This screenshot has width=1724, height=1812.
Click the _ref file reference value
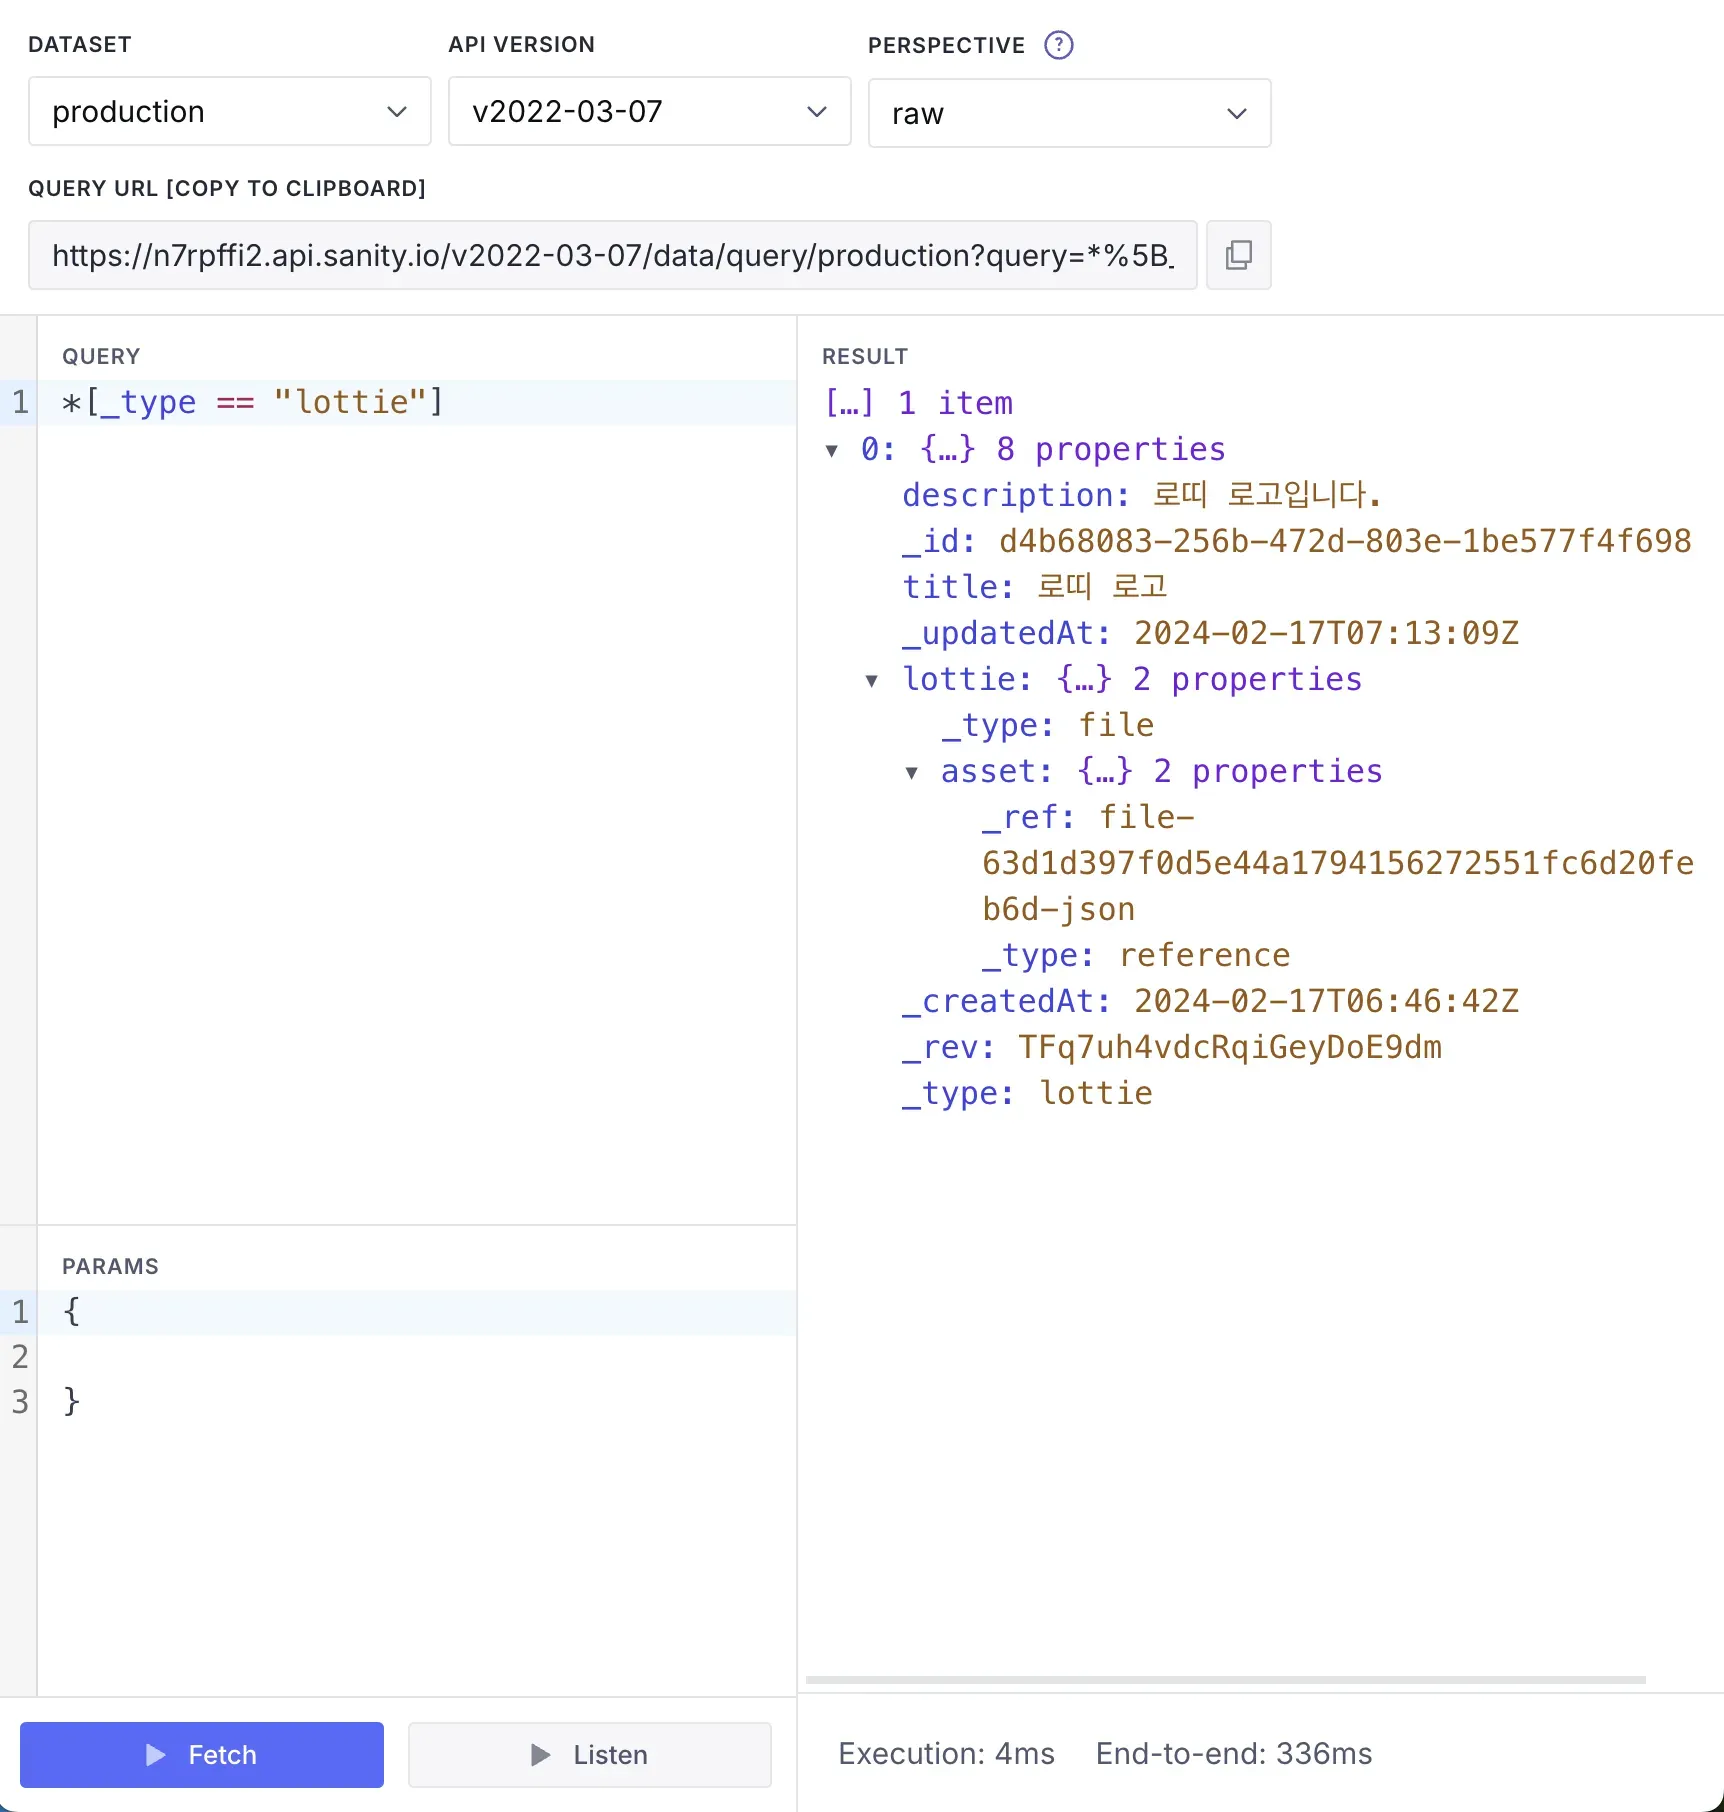tap(1336, 863)
